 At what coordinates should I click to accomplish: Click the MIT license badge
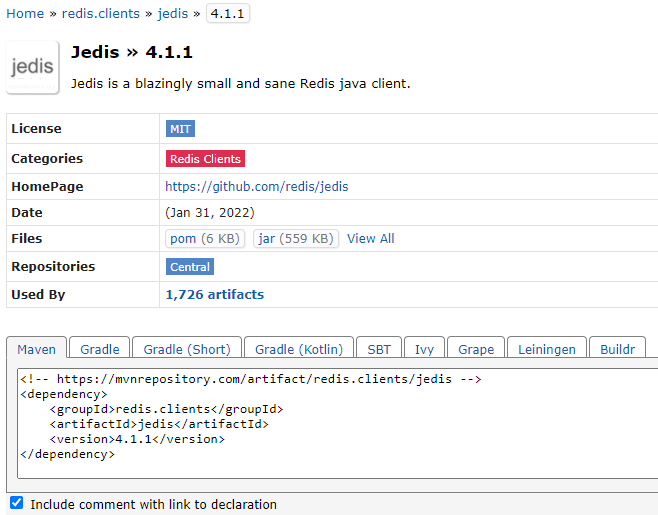point(180,129)
